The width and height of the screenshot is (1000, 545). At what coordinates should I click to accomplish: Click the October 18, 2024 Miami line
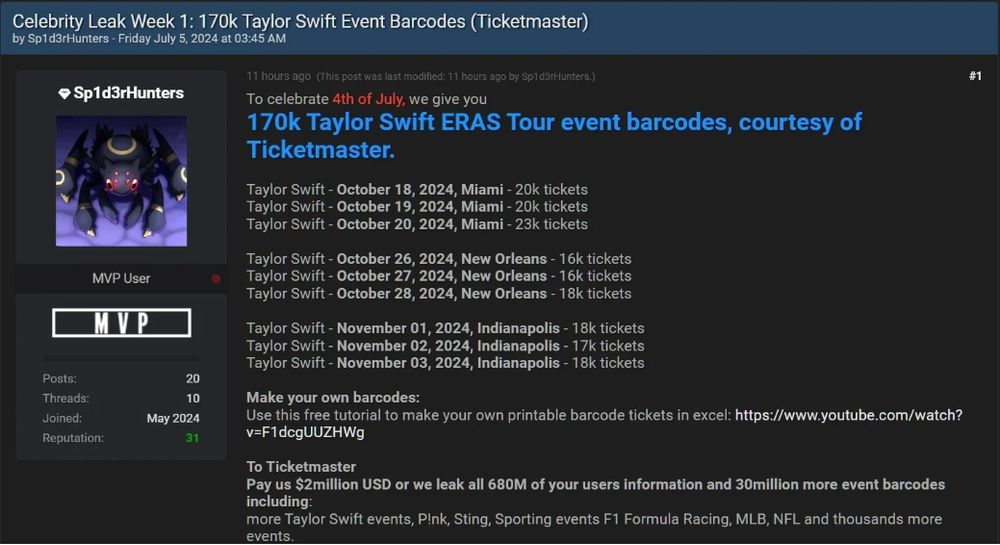pyautogui.click(x=417, y=189)
